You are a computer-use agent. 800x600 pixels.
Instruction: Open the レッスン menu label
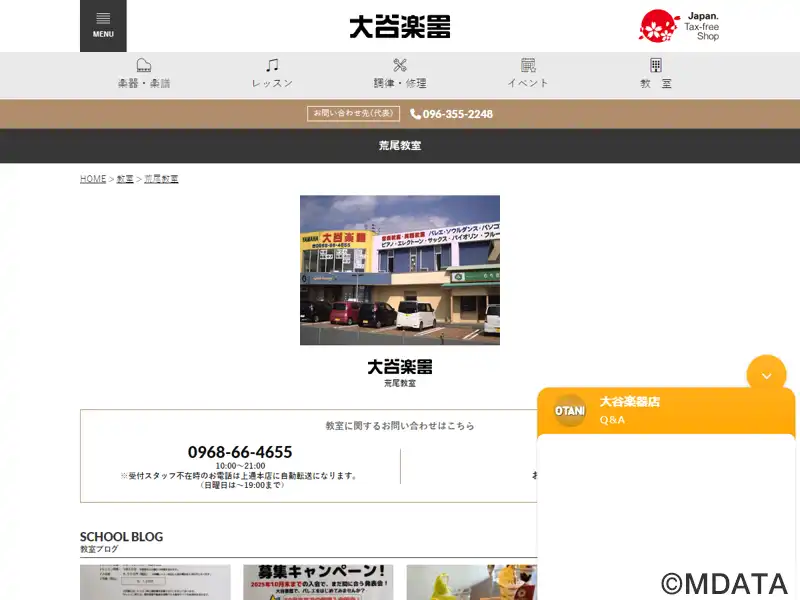[x=272, y=83]
